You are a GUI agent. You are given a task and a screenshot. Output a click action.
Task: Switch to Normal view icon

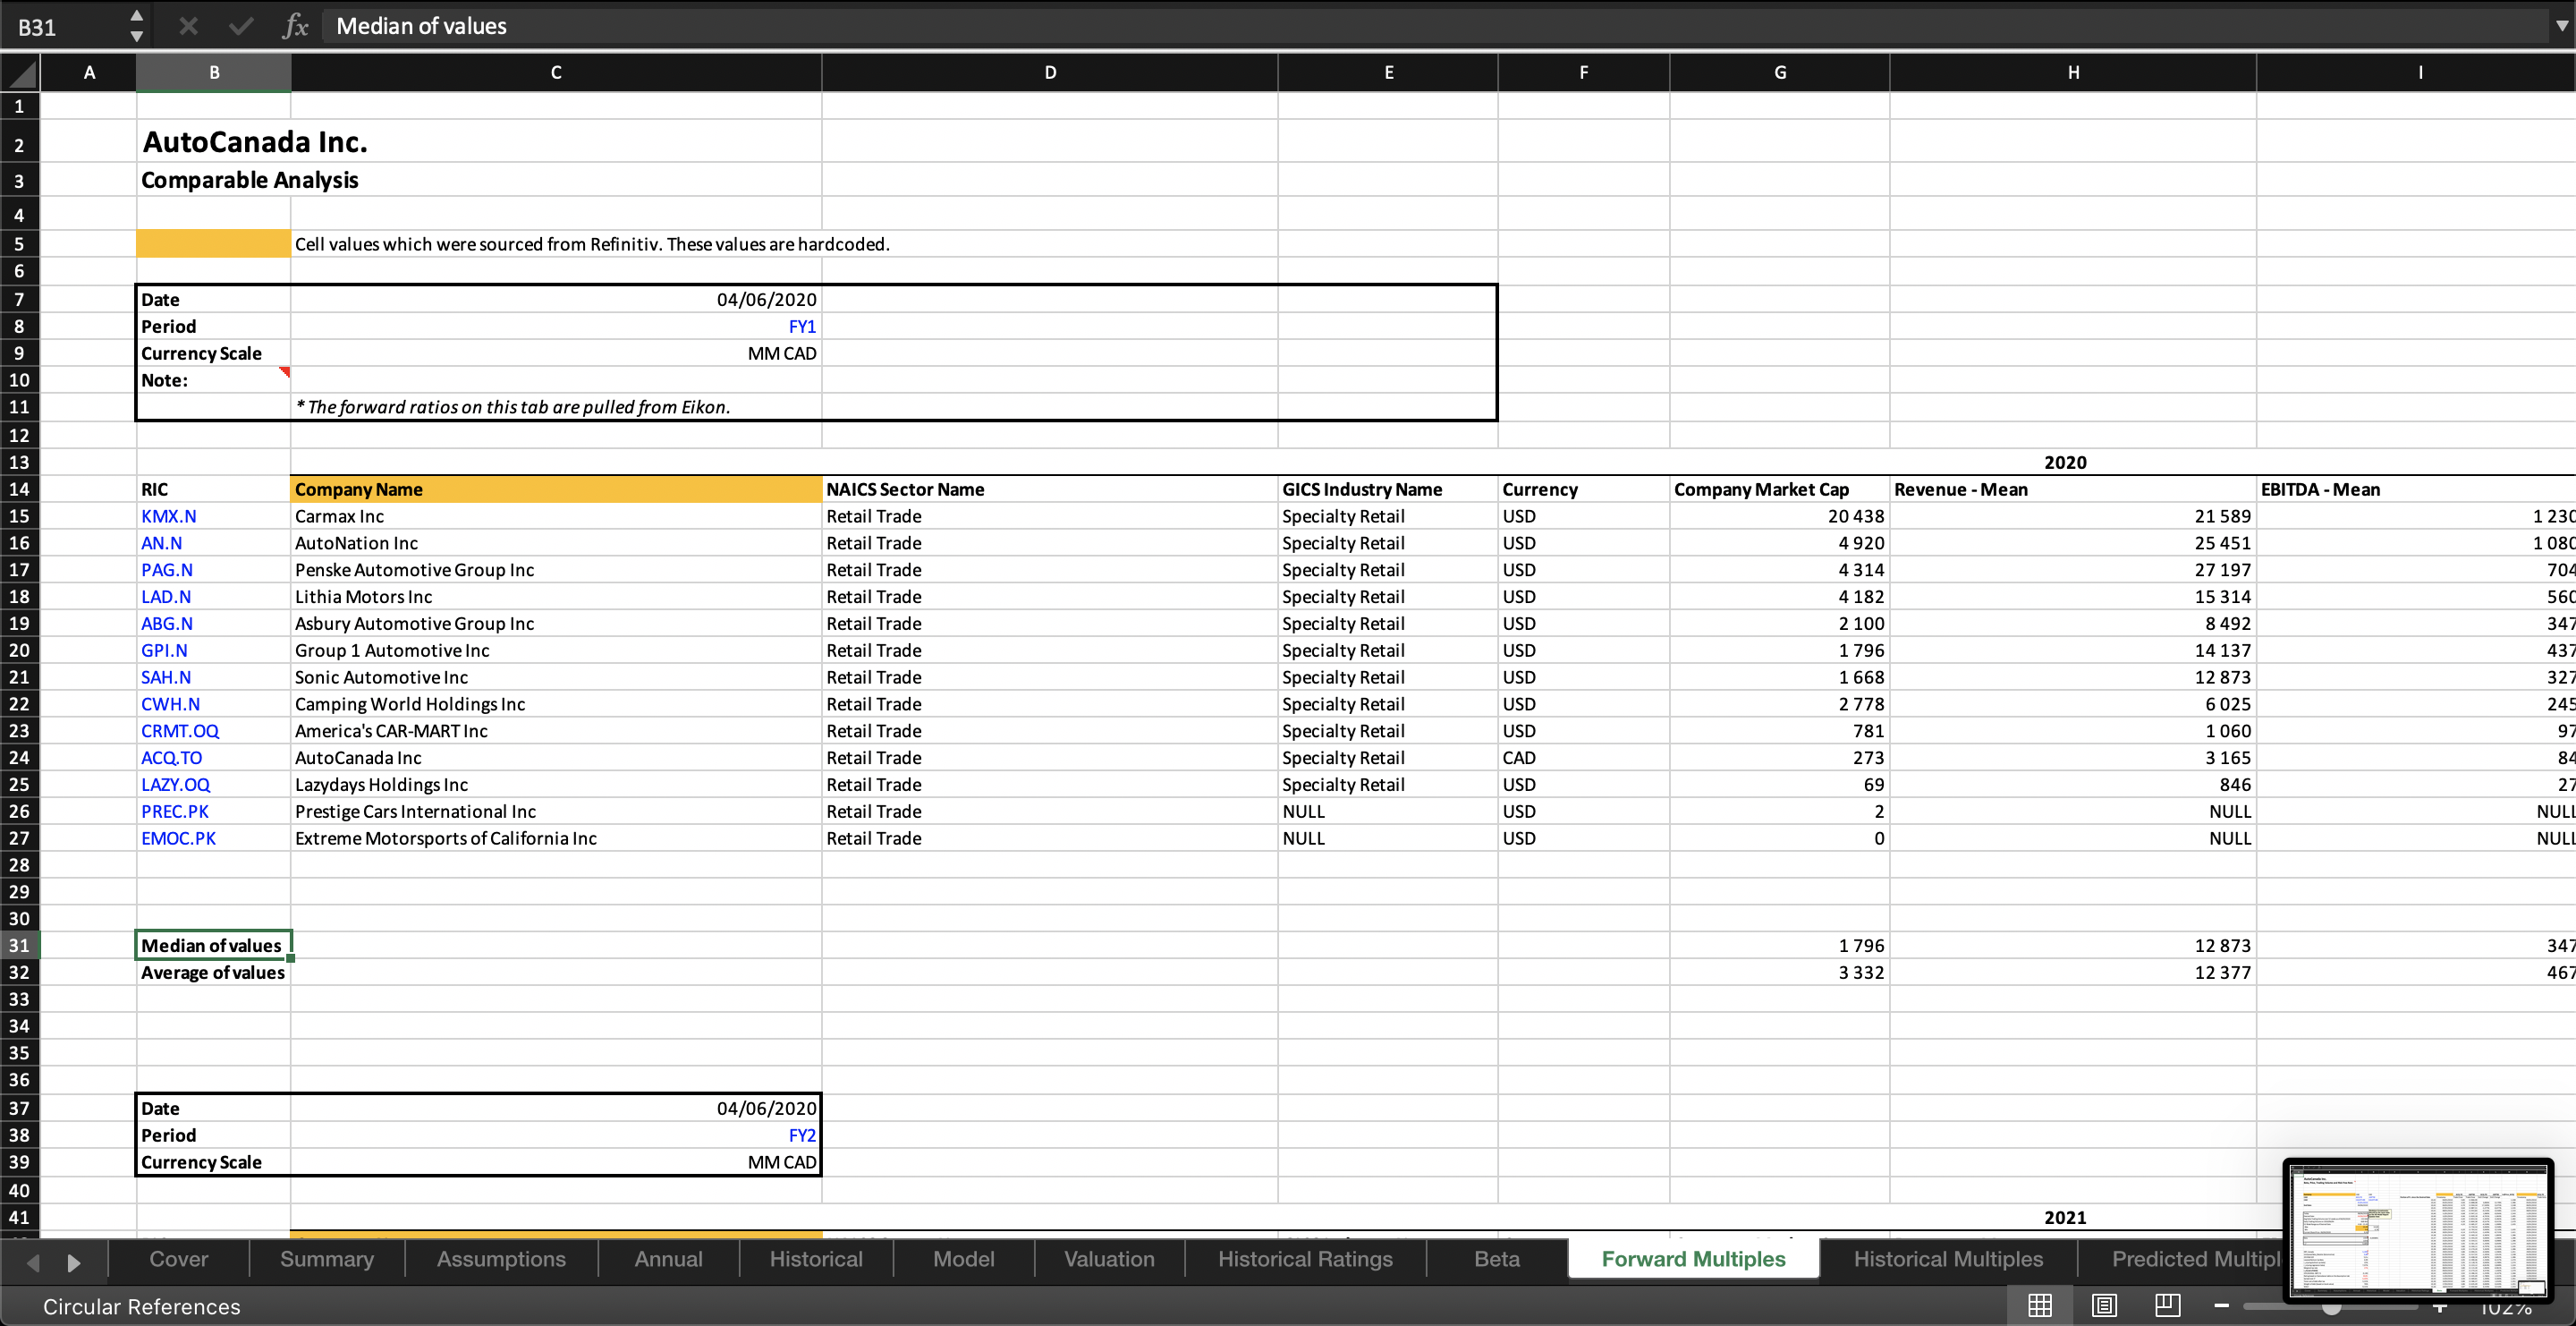2040,1305
